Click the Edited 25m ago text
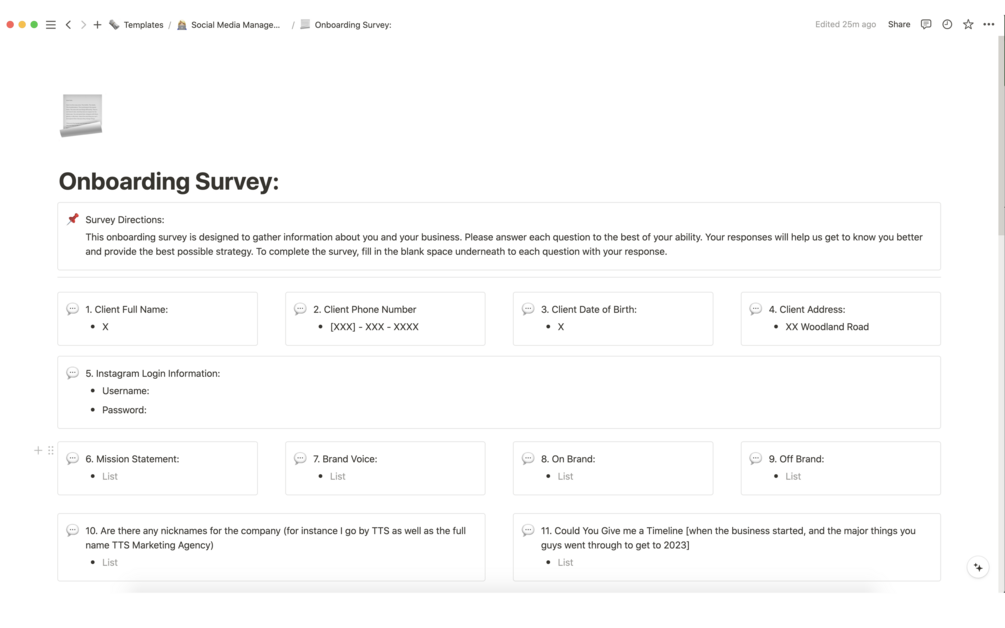This screenshot has height=628, width=1005. pyautogui.click(x=845, y=25)
